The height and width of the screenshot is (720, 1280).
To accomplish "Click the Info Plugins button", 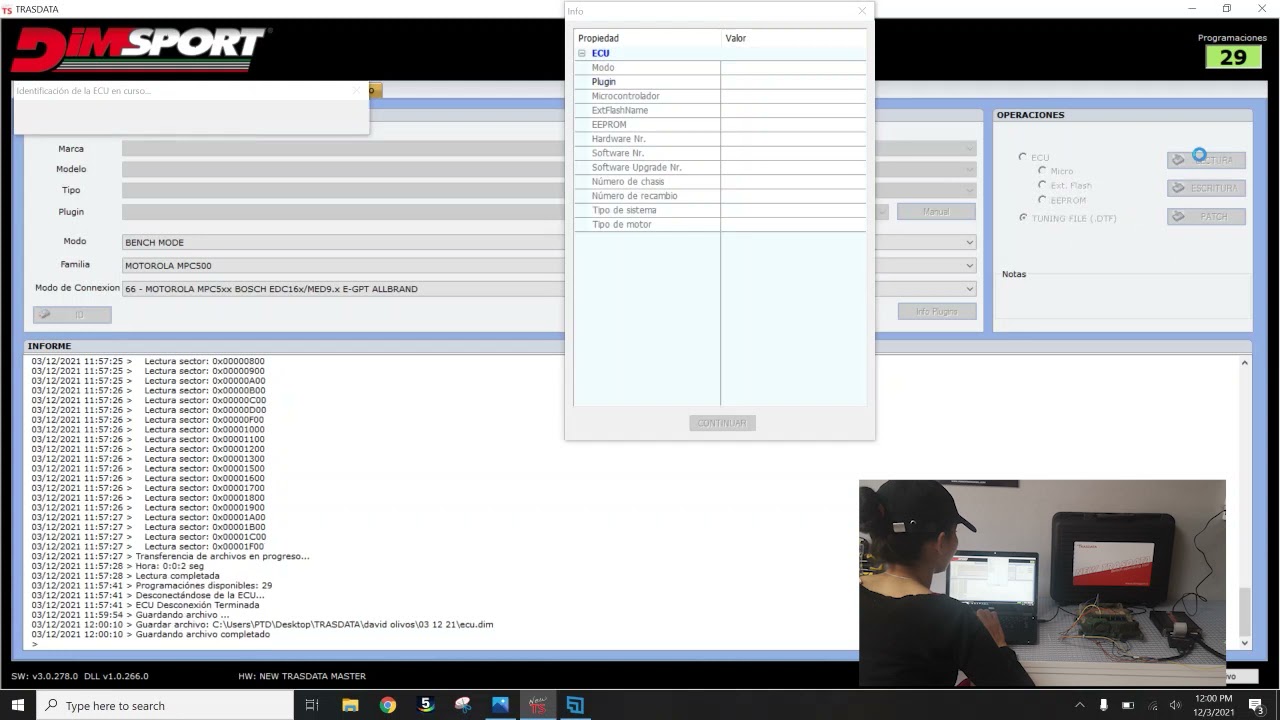I will click(936, 312).
